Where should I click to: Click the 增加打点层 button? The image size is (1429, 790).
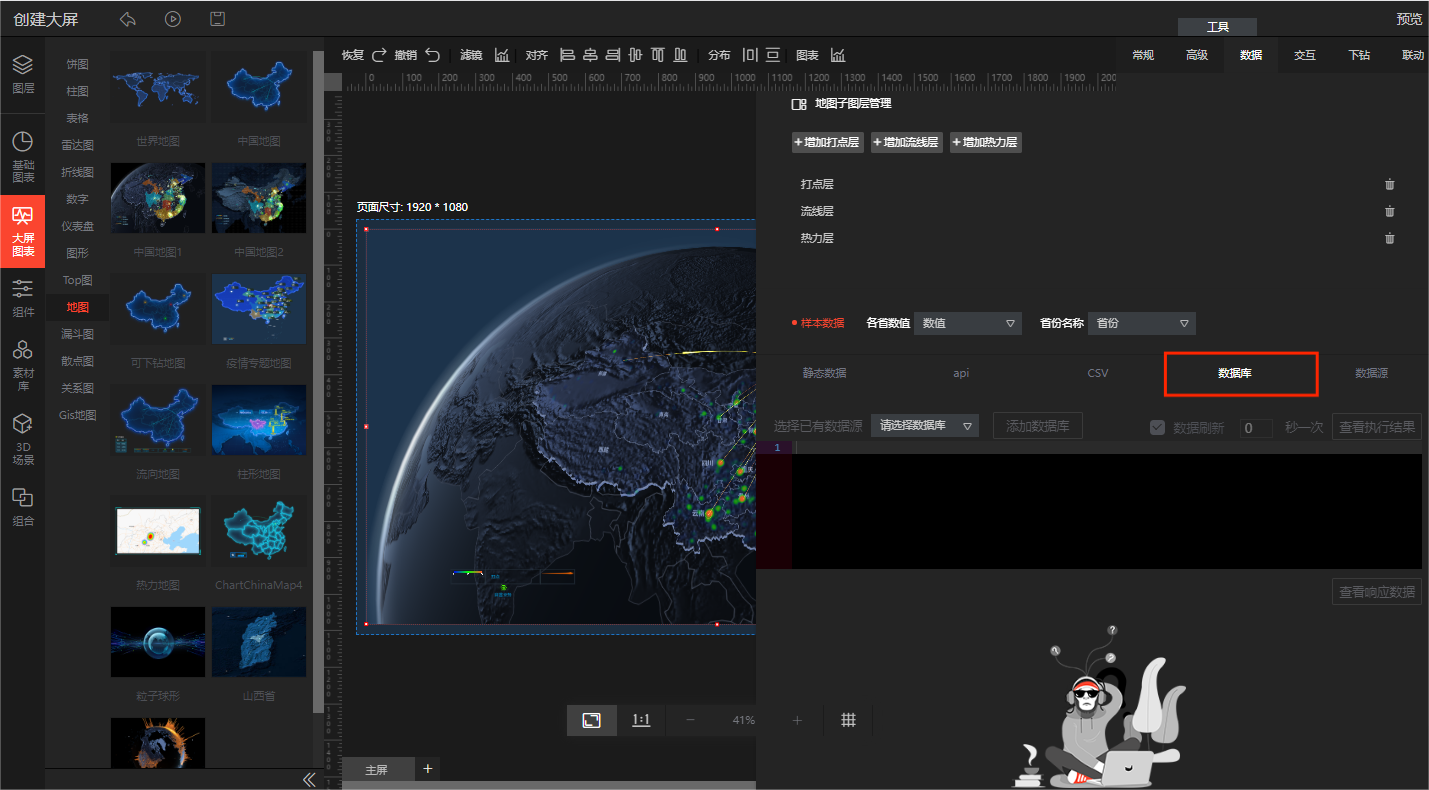(827, 142)
